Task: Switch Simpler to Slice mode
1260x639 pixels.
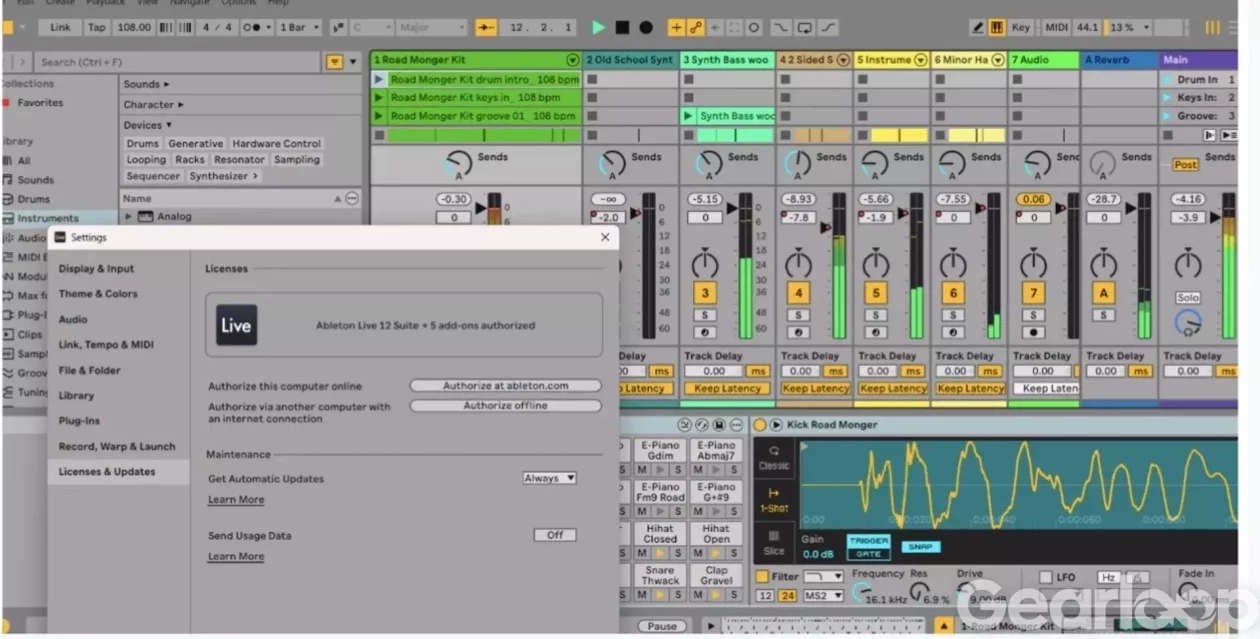Action: pos(774,543)
